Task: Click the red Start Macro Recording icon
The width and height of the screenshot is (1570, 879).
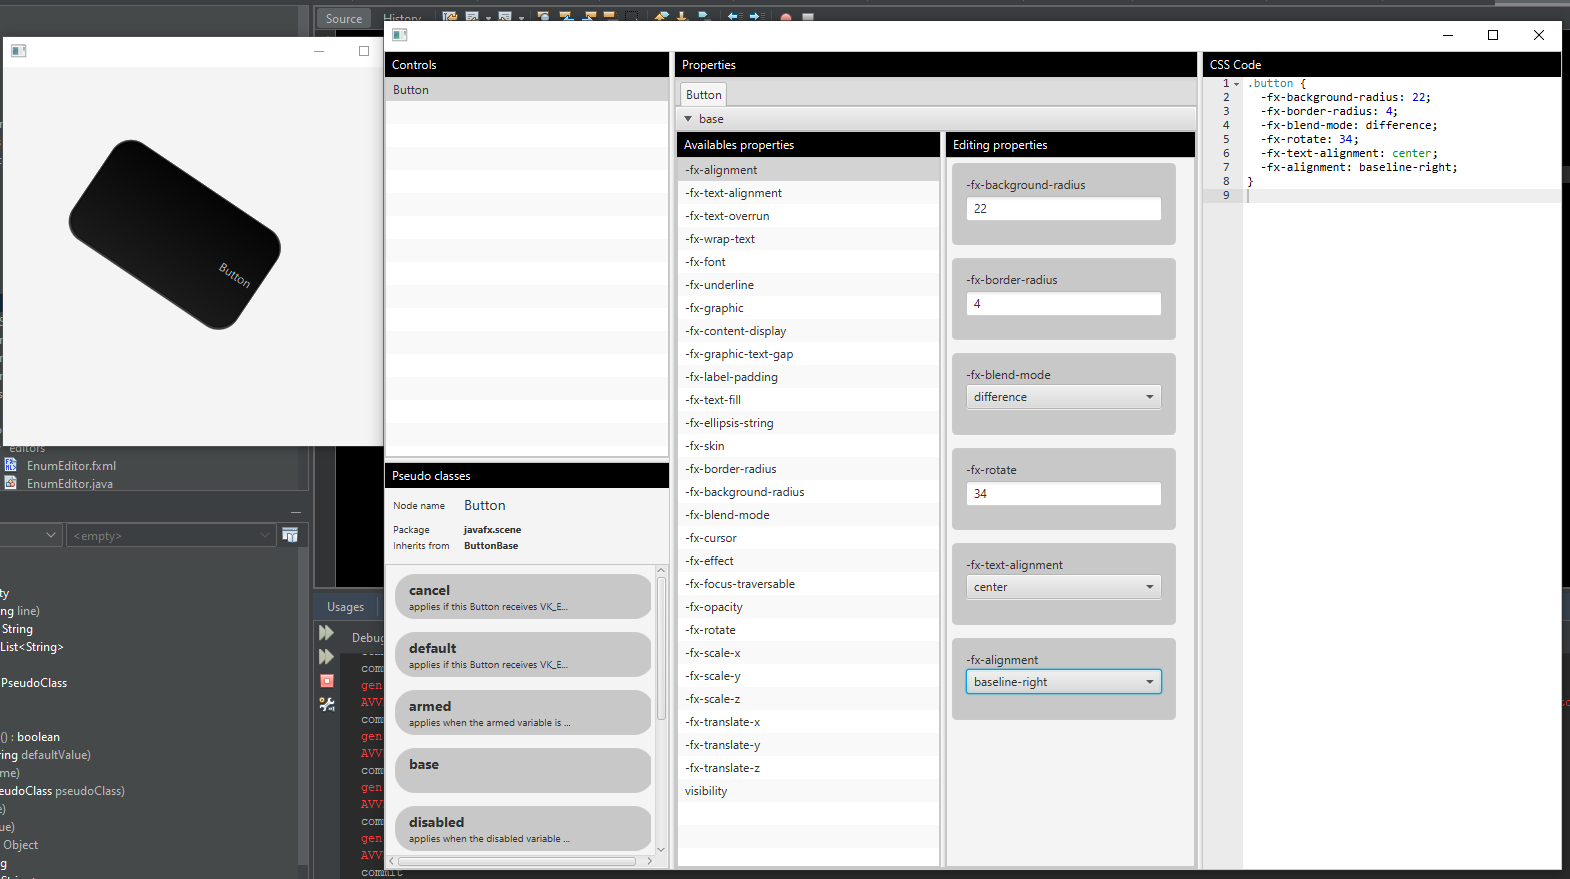Action: pos(786,17)
